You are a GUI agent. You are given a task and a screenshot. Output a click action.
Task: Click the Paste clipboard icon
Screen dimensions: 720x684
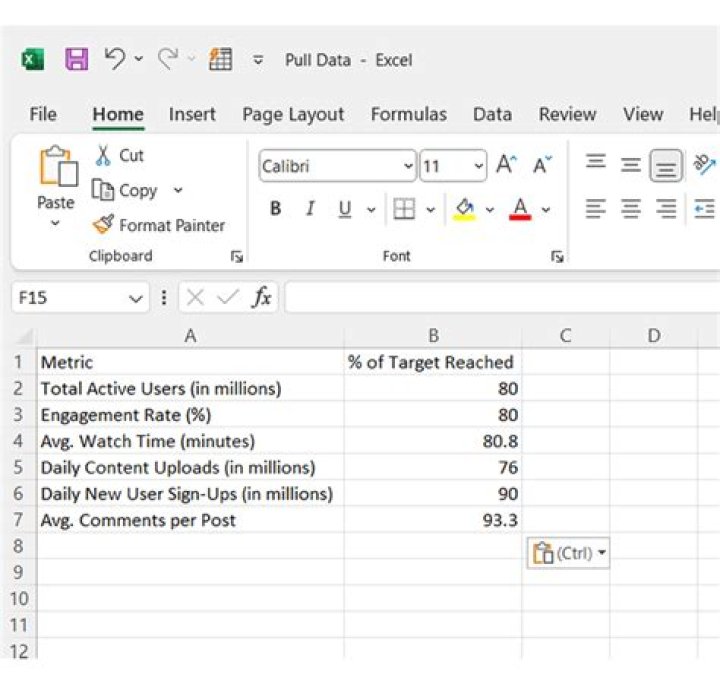pos(58,166)
